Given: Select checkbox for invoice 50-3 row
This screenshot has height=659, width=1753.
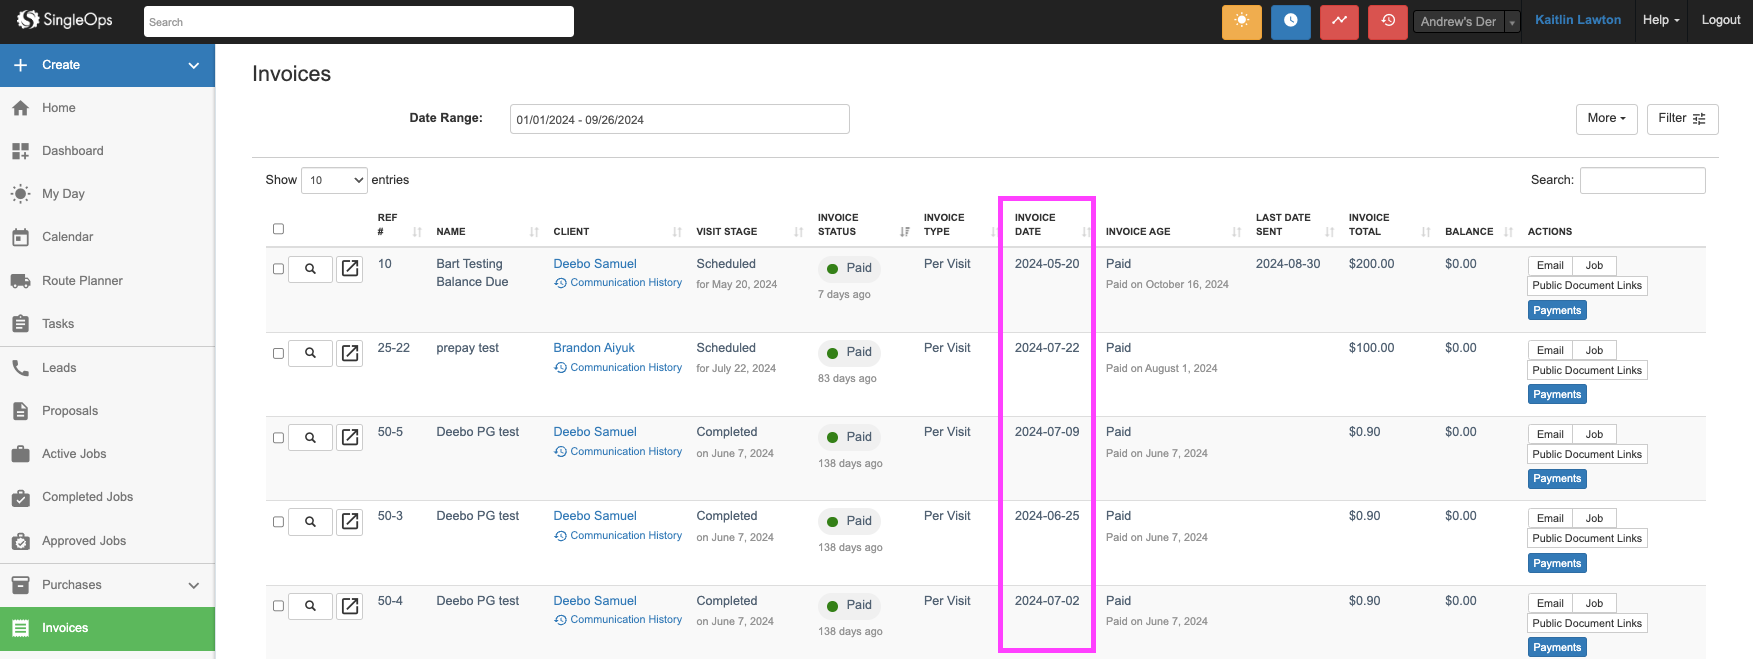Looking at the screenshot, I should tap(278, 522).
